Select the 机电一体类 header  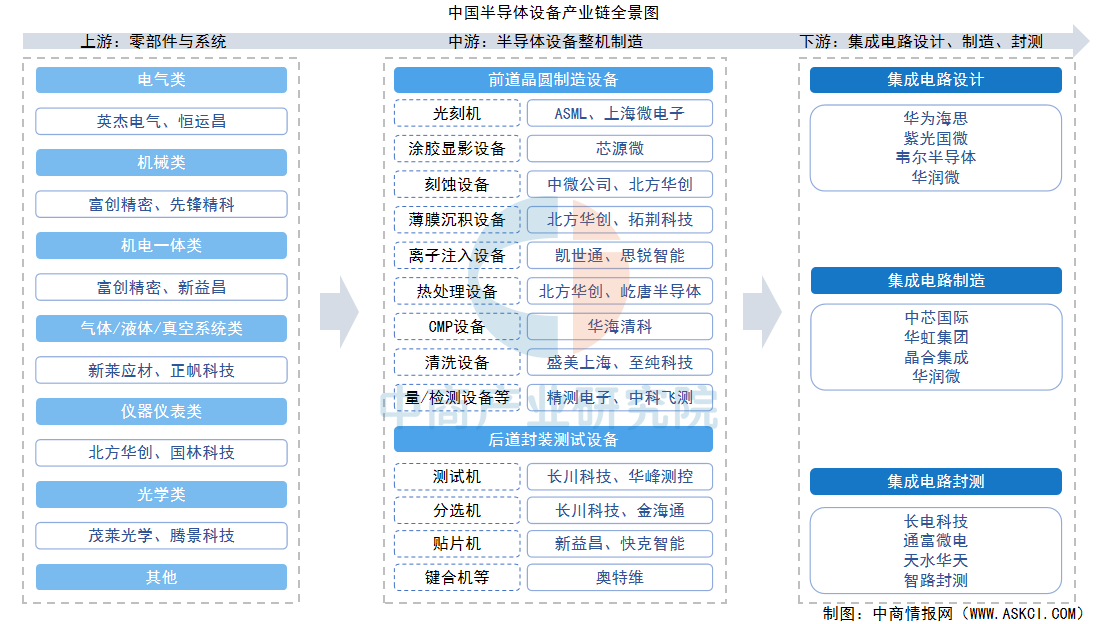click(x=161, y=246)
